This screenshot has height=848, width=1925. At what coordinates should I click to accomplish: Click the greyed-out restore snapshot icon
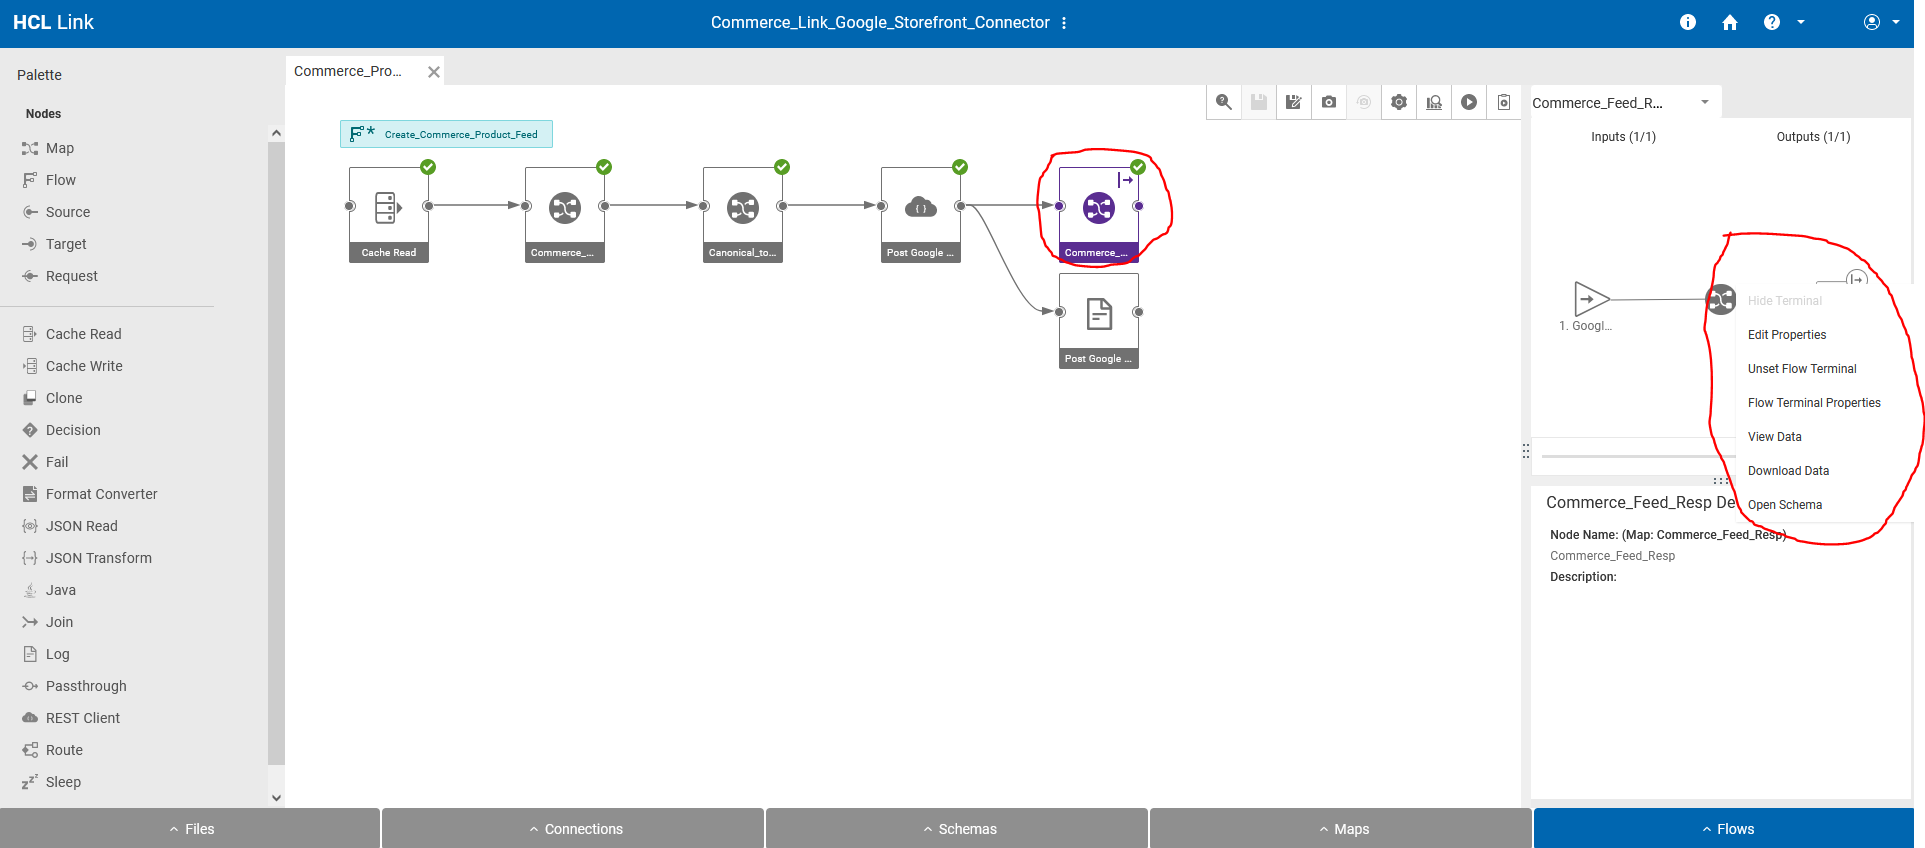(1364, 102)
